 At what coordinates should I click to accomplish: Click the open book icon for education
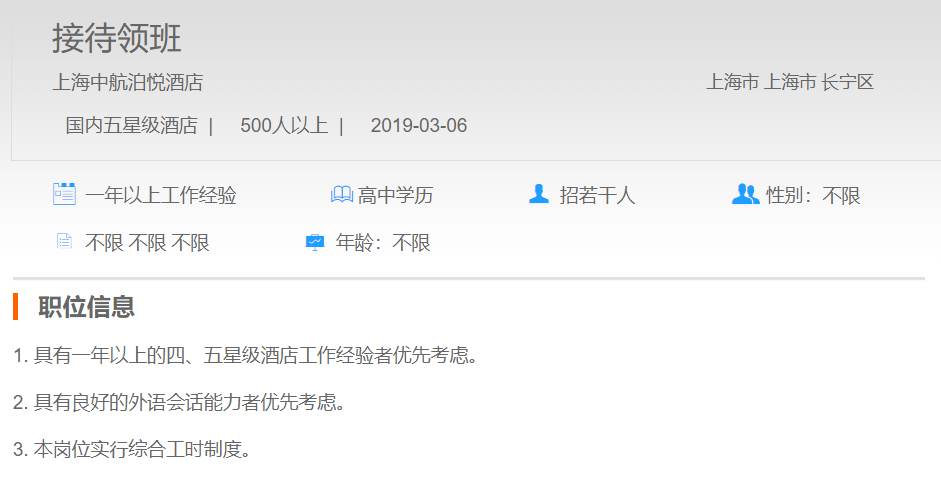pyautogui.click(x=341, y=194)
